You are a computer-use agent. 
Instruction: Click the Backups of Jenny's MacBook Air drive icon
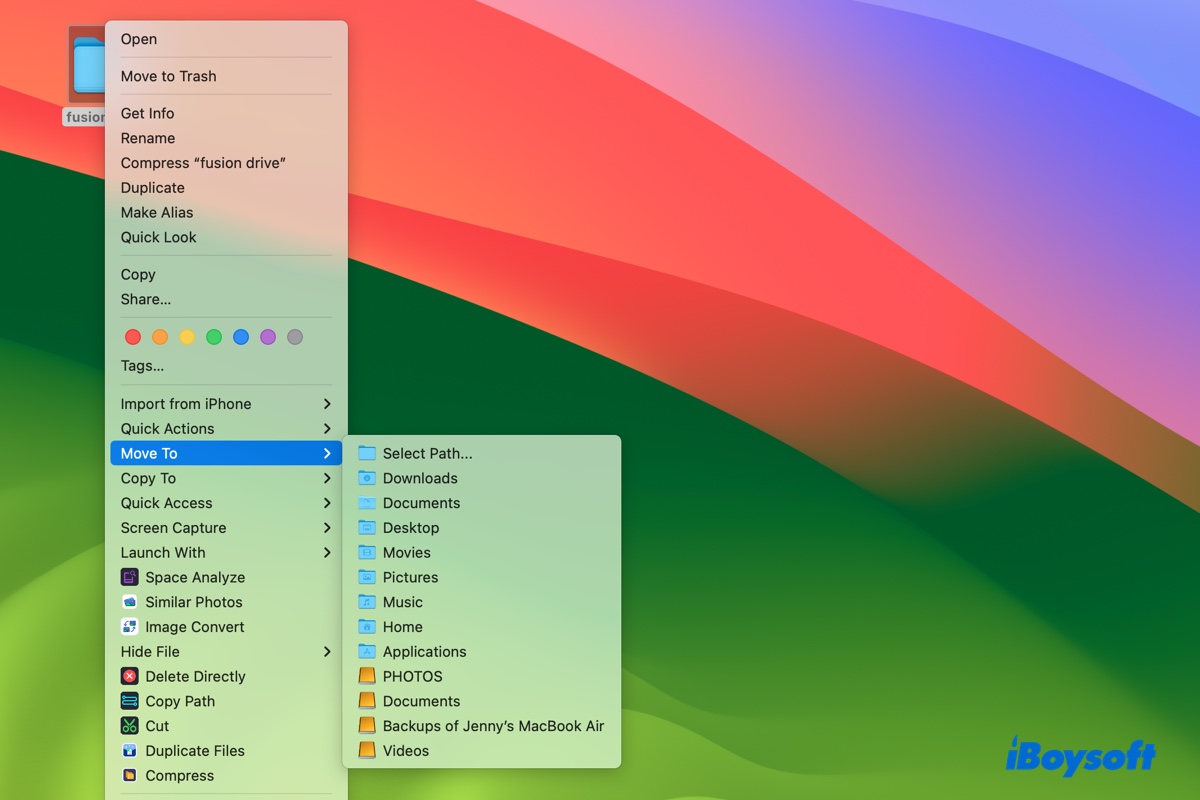[367, 726]
